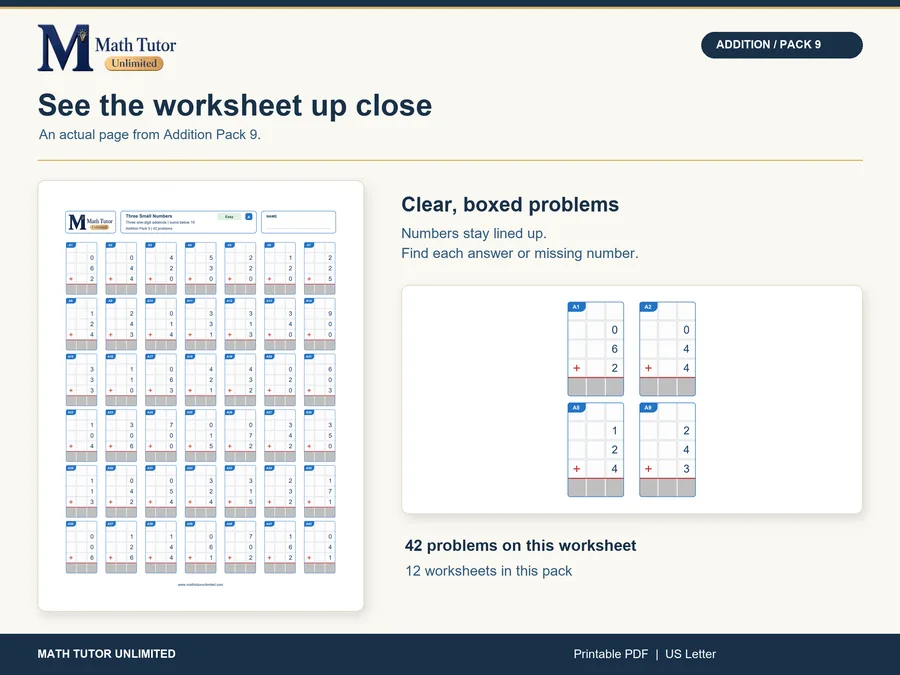Screen dimensions: 900x675
Task: Click the A9 label tab in enlarged preview
Action: tap(648, 408)
